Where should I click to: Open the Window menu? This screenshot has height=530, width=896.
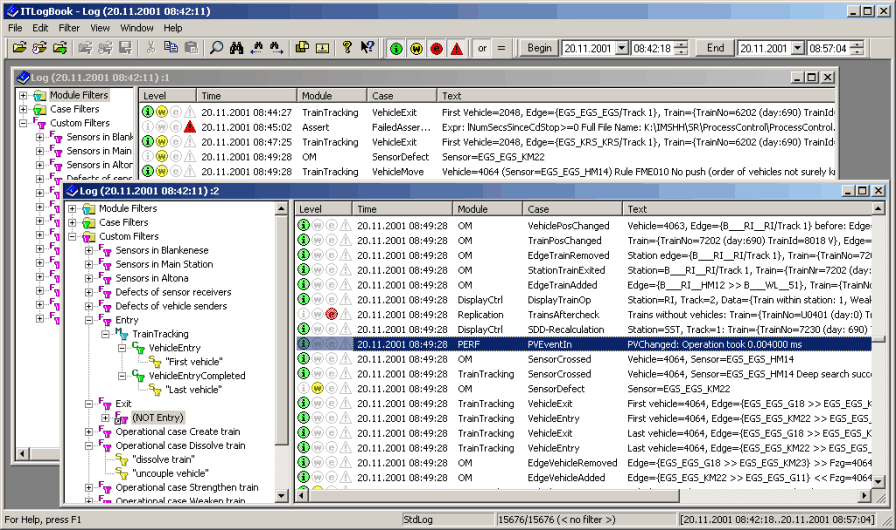(137, 28)
